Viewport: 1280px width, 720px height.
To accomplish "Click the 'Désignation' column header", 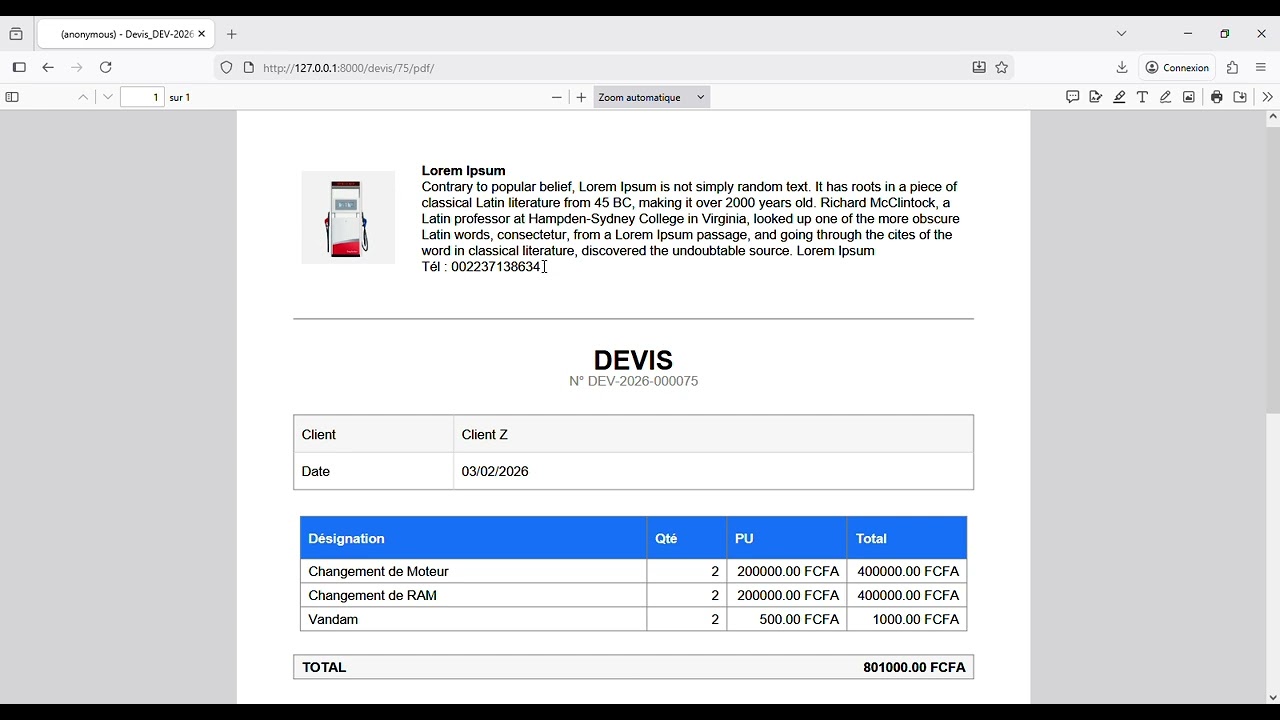I will coord(473,538).
